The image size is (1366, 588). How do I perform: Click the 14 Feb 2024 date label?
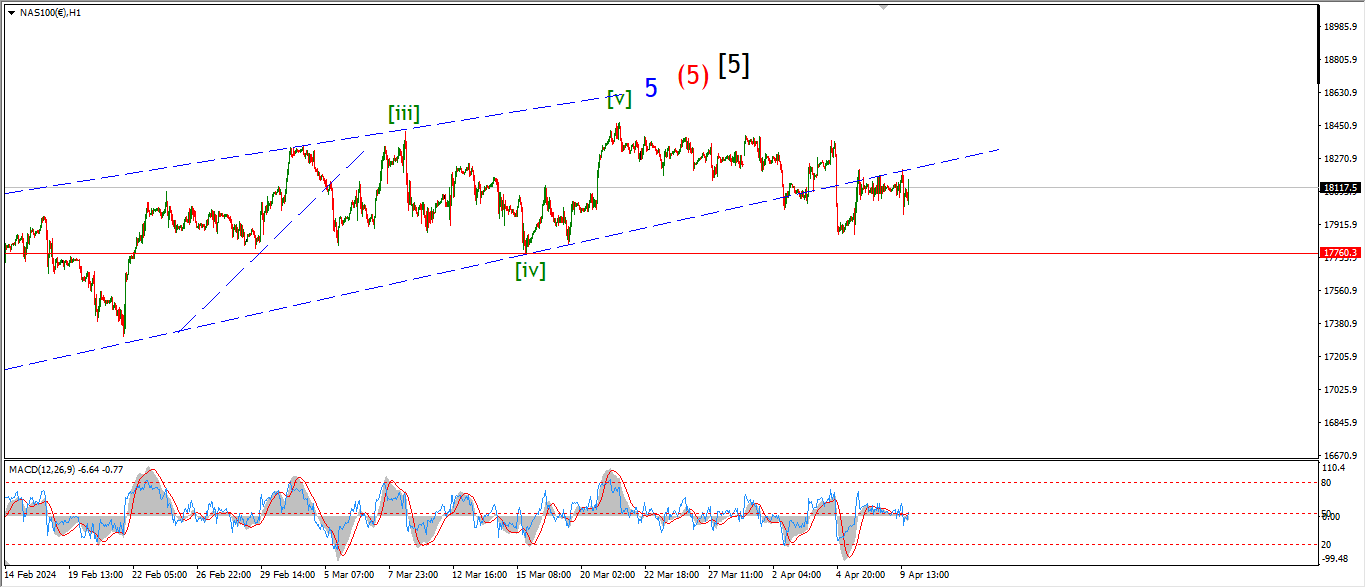click(x=30, y=575)
